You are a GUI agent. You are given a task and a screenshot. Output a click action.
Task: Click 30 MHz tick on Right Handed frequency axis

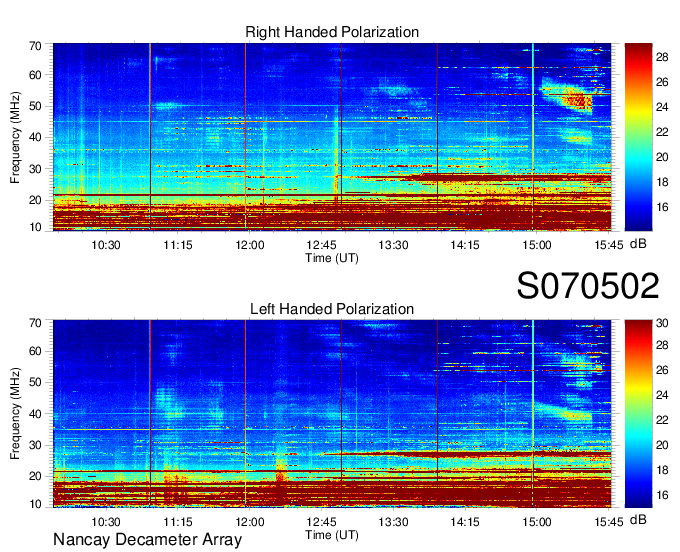point(35,169)
